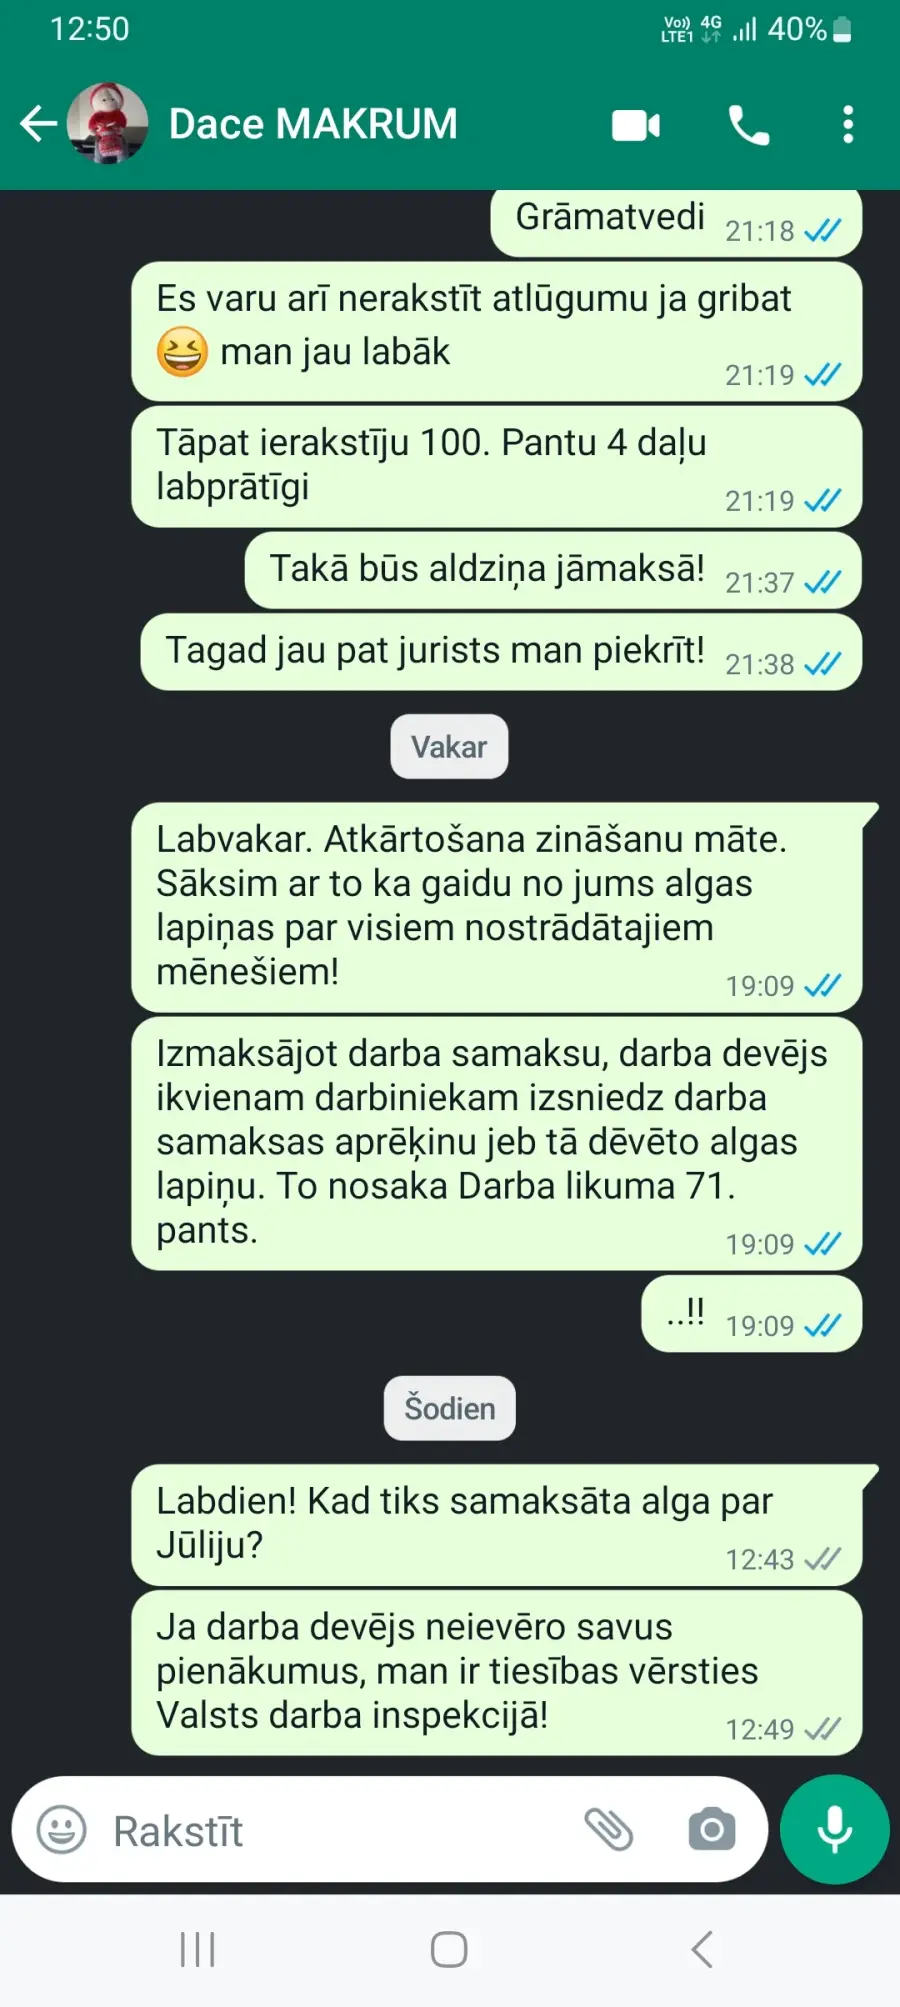900x2007 pixels.
Task: Open recent apps from navigation bar
Action: pyautogui.click(x=197, y=1949)
